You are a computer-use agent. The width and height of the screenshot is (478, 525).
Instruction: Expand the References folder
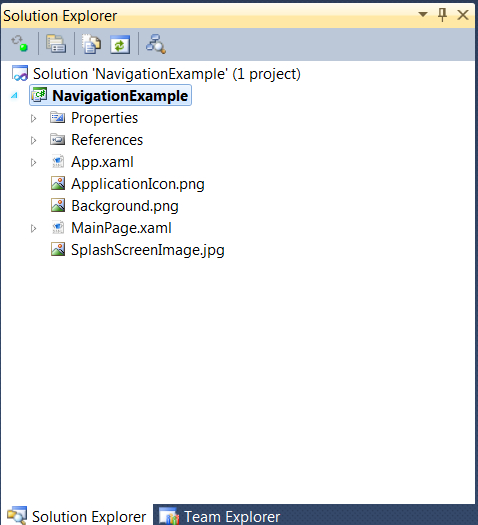tap(33, 140)
